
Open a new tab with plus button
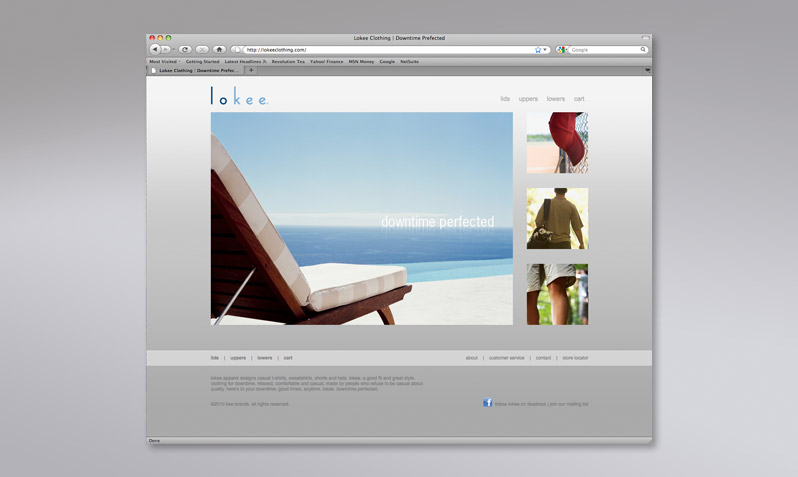251,70
